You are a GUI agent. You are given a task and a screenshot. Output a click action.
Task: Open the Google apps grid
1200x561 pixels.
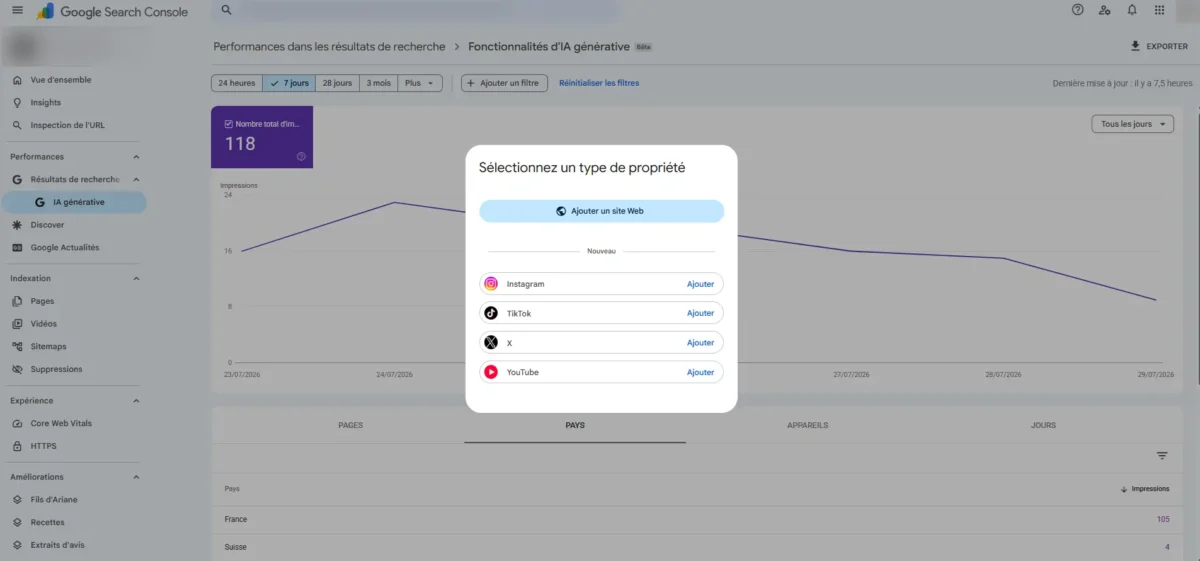coord(1159,10)
